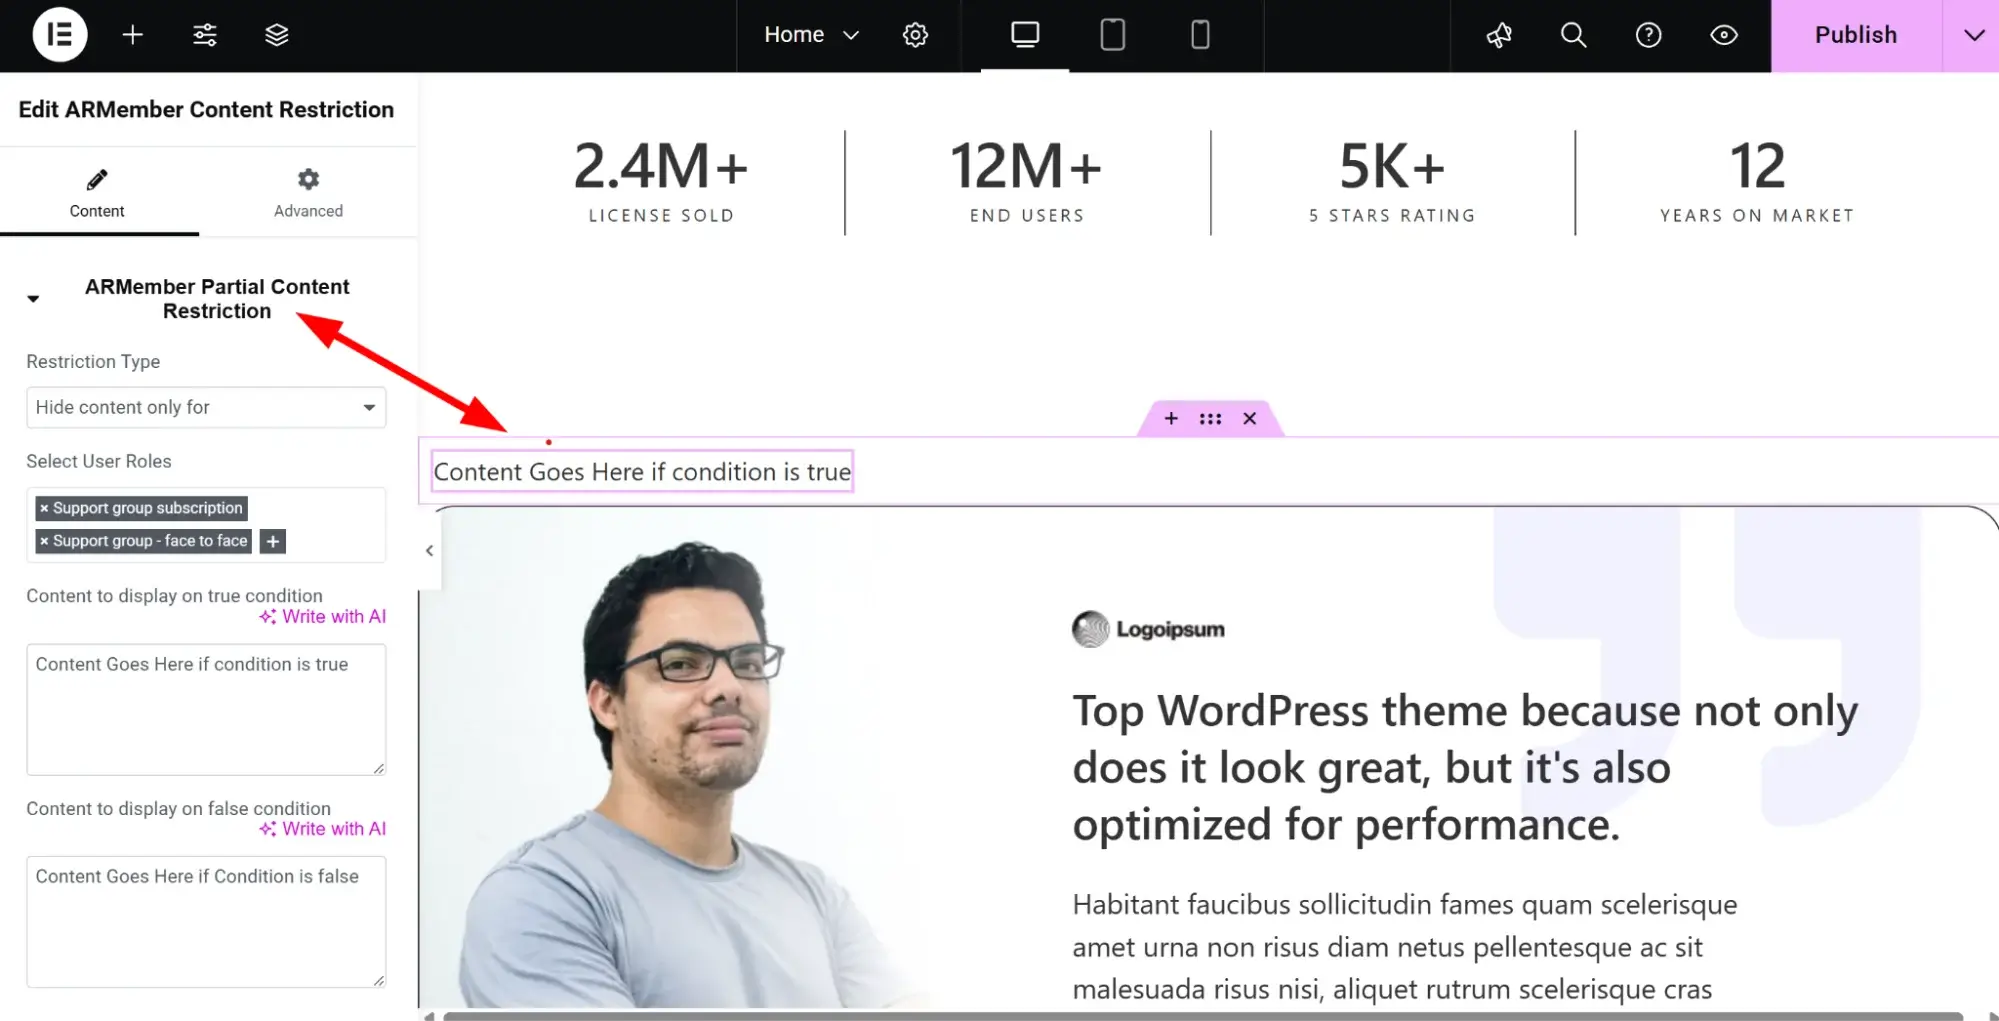Click the Habitant faucibus paragraph text

point(1405,947)
